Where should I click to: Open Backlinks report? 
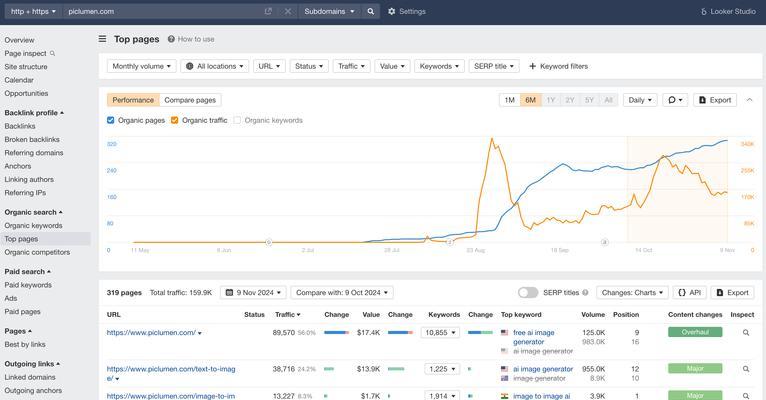point(20,126)
